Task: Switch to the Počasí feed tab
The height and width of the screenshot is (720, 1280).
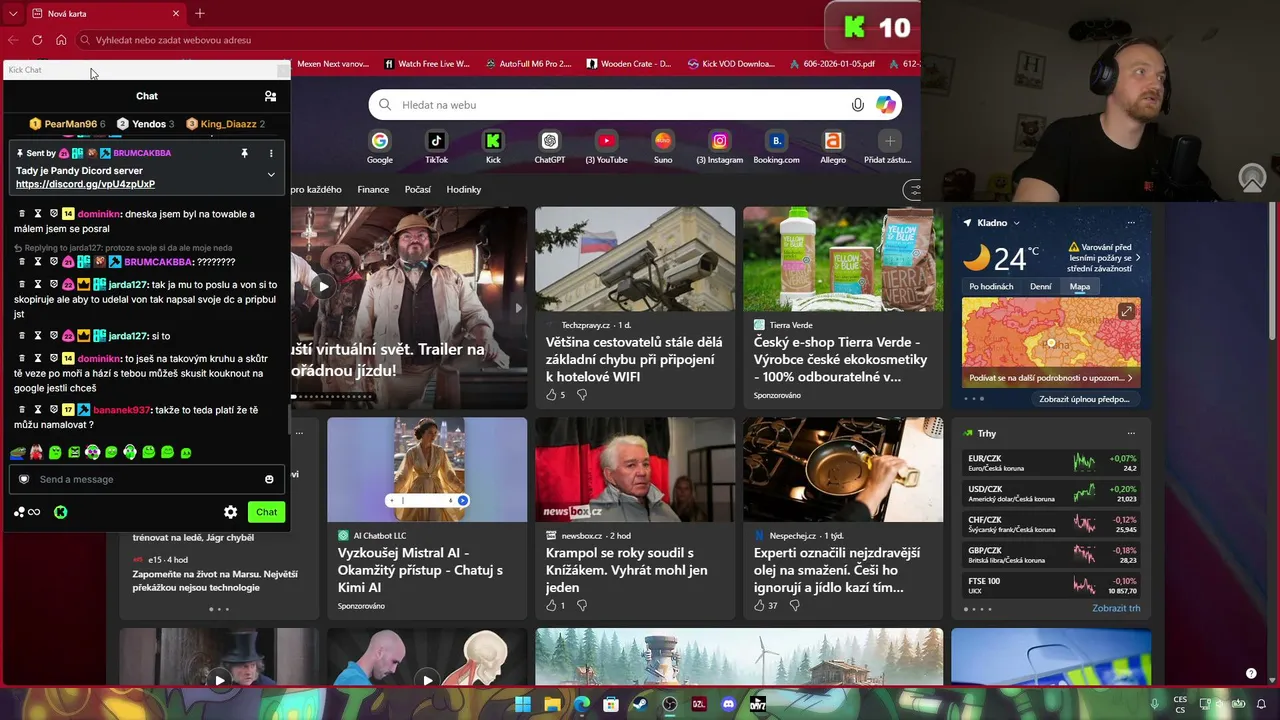Action: 418,189
